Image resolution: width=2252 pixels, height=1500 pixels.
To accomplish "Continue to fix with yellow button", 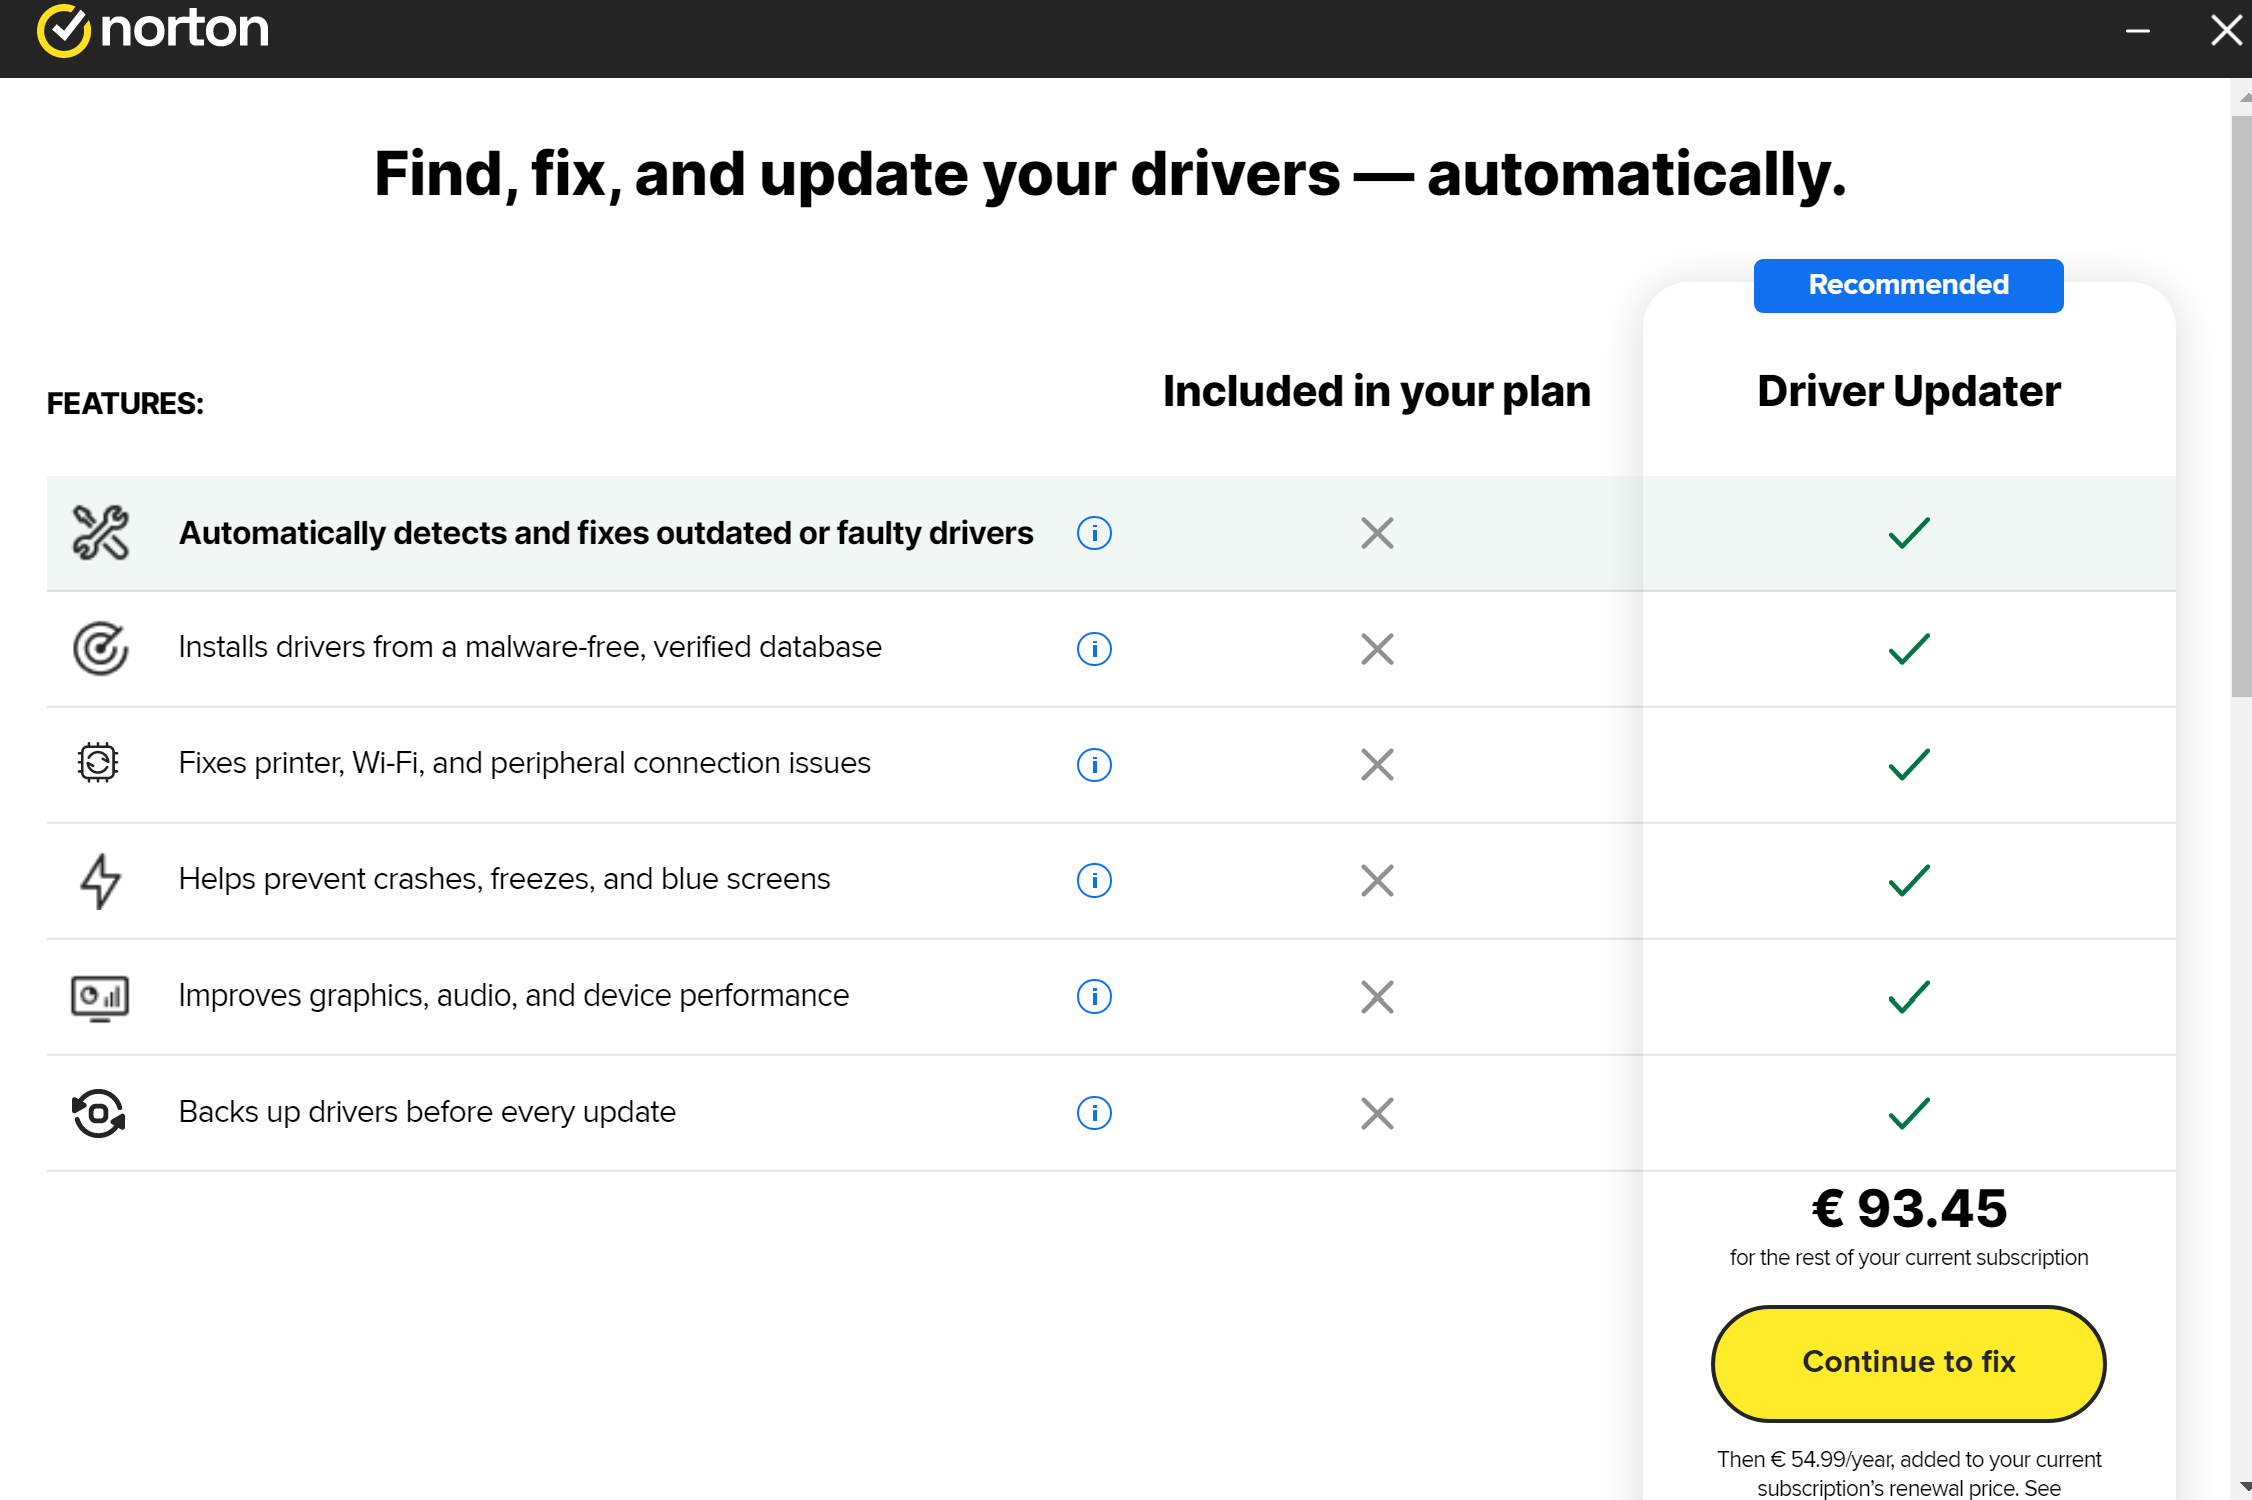I will point(1908,1363).
